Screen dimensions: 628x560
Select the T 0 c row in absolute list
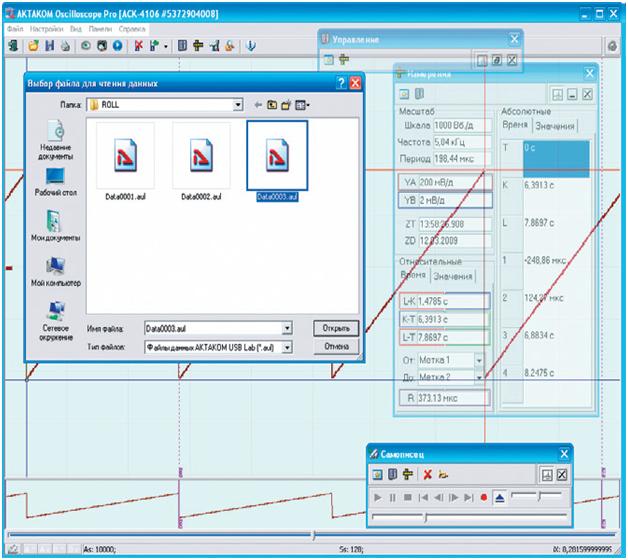click(546, 159)
